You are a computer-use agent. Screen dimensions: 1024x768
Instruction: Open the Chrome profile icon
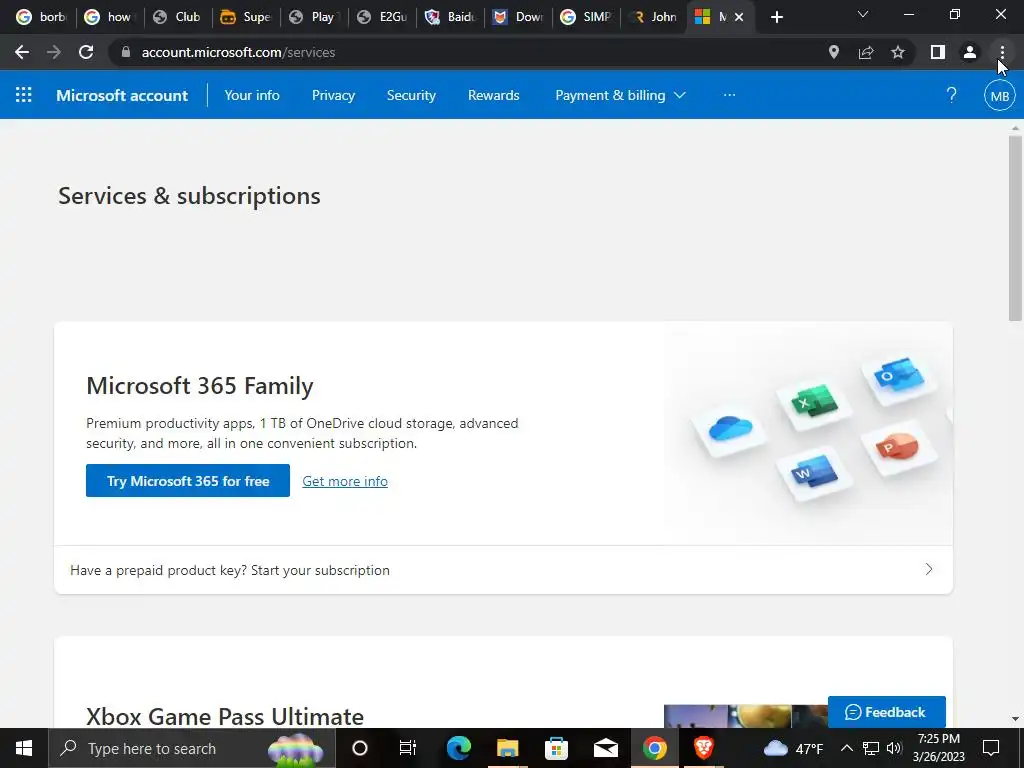coord(970,52)
